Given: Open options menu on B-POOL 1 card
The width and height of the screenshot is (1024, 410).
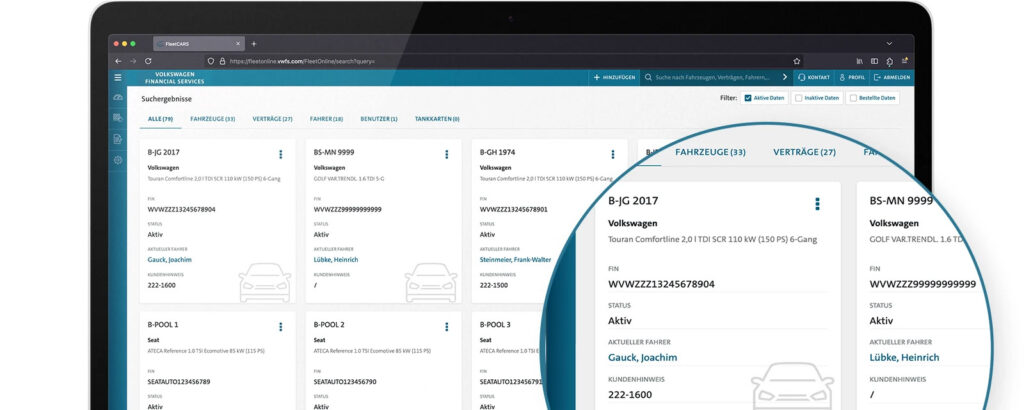Looking at the screenshot, I should click(281, 326).
